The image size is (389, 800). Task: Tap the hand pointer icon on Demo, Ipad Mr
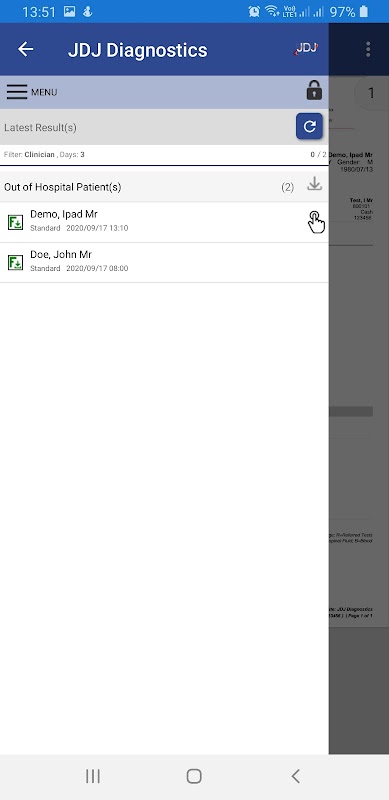(x=317, y=222)
